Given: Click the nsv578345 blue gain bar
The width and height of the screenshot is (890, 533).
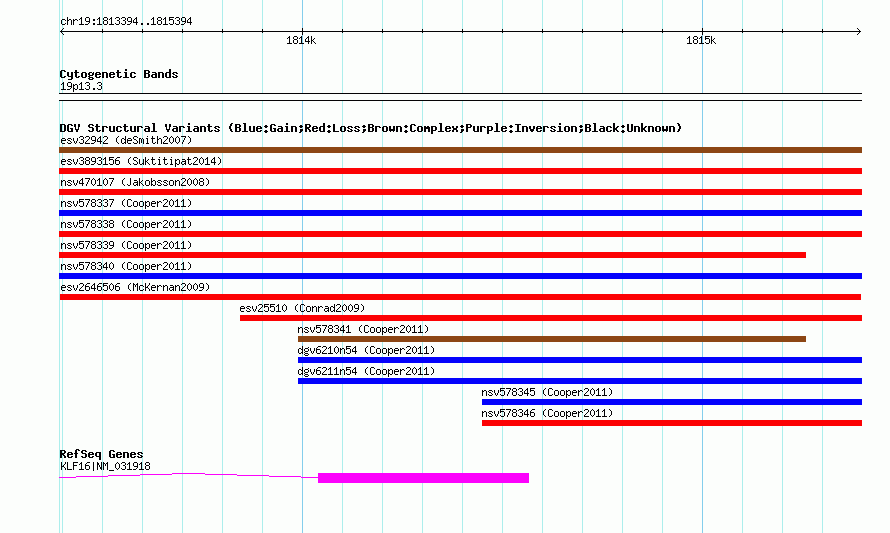Looking at the screenshot, I should (x=672, y=402).
